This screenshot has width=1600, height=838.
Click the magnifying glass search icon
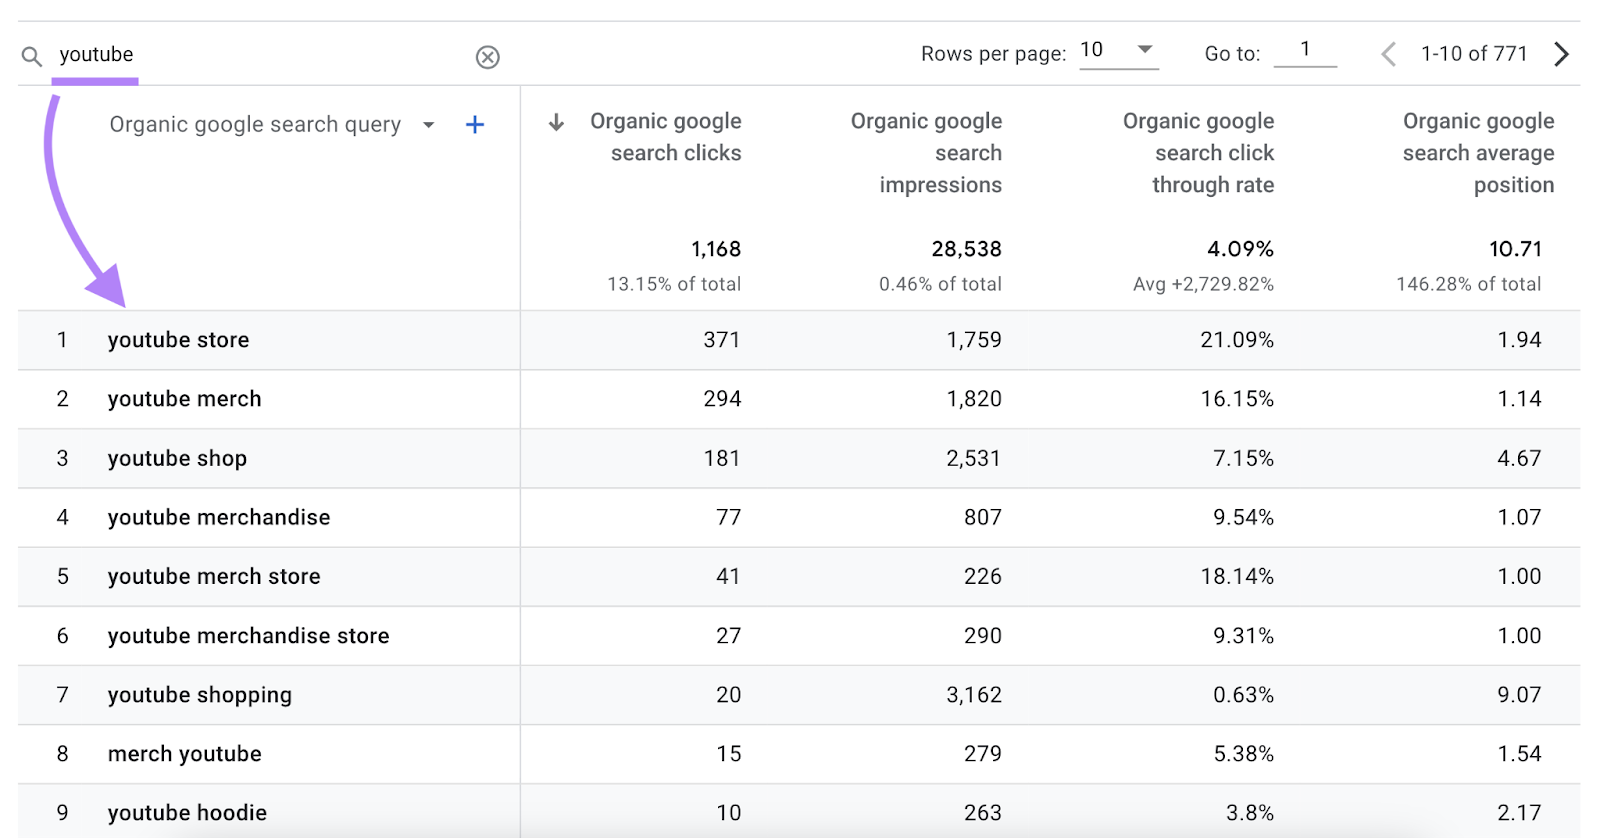coord(32,56)
